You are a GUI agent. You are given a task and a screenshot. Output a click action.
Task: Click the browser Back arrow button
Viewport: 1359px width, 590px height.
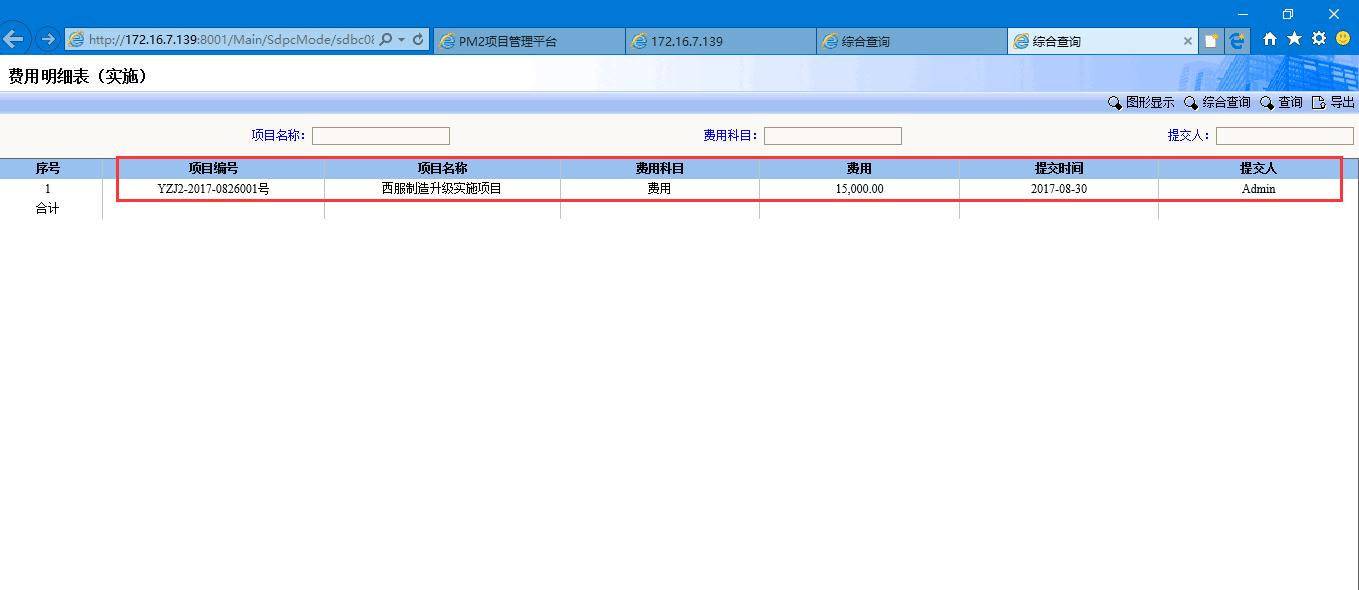click(x=14, y=40)
